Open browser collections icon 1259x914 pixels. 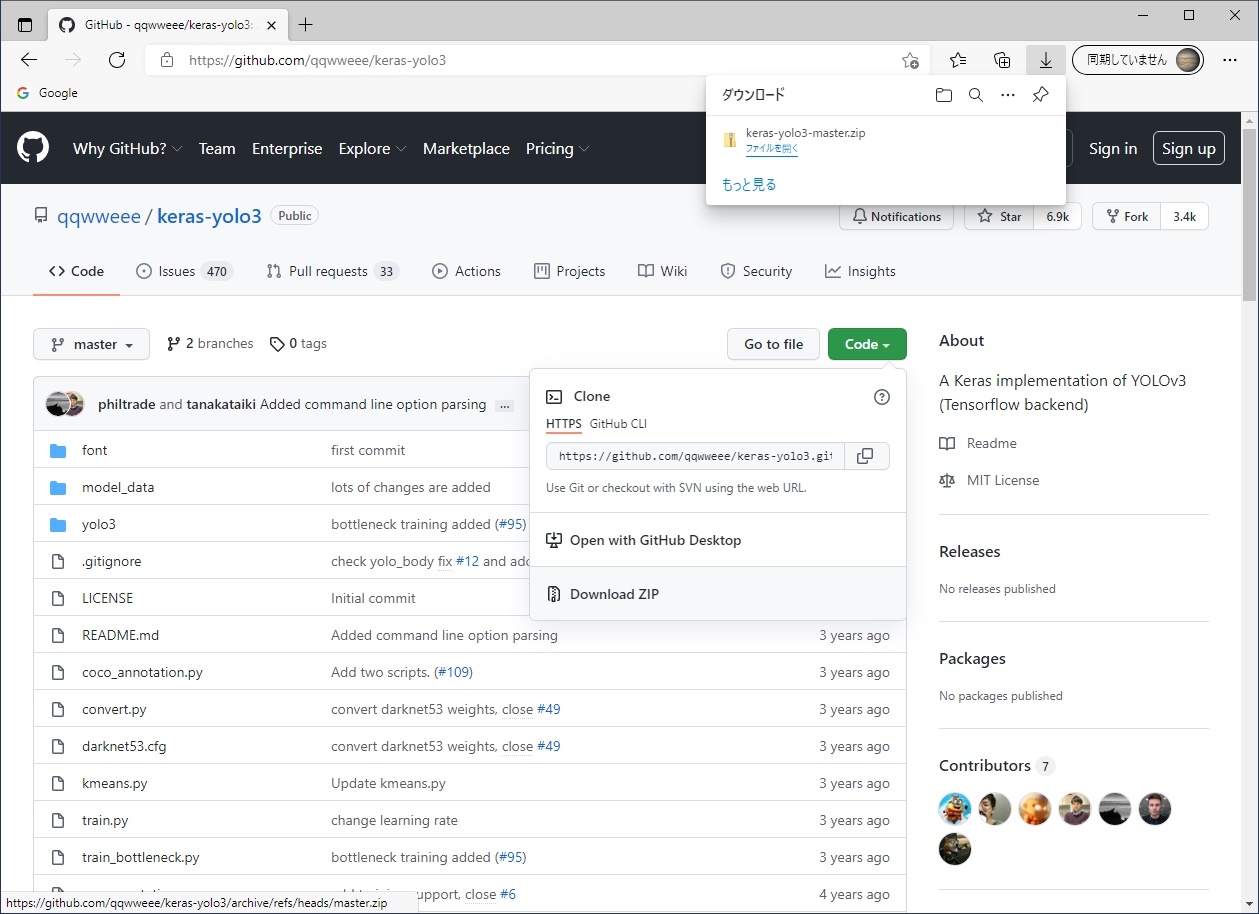point(1002,60)
